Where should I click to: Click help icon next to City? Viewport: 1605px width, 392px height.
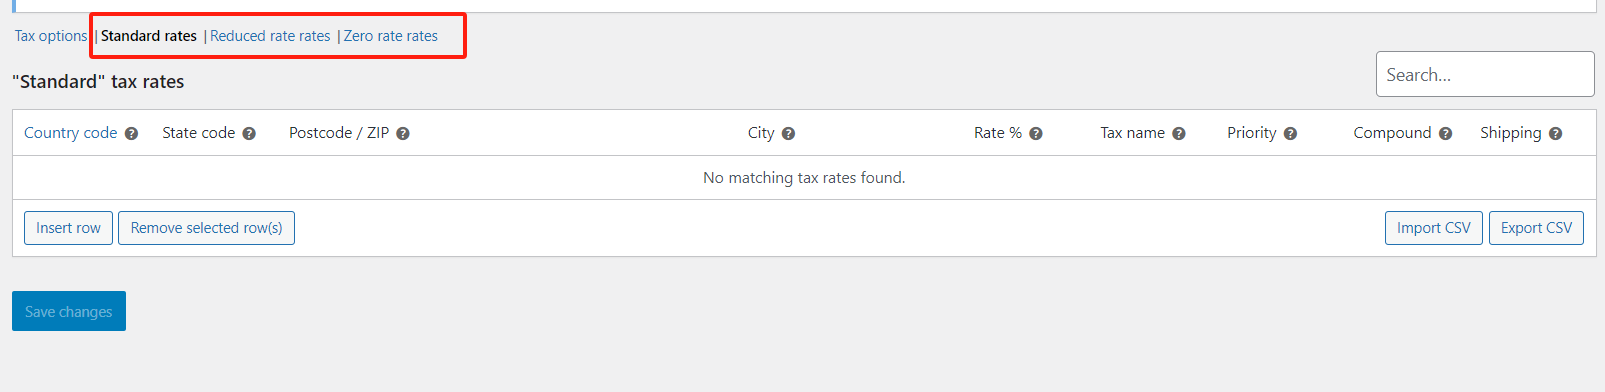(788, 134)
